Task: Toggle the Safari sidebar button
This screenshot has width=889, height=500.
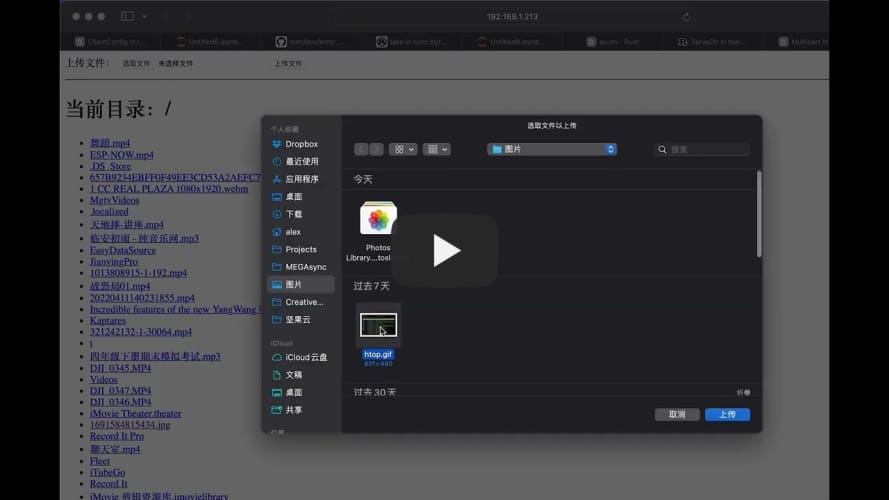Action: tap(128, 16)
